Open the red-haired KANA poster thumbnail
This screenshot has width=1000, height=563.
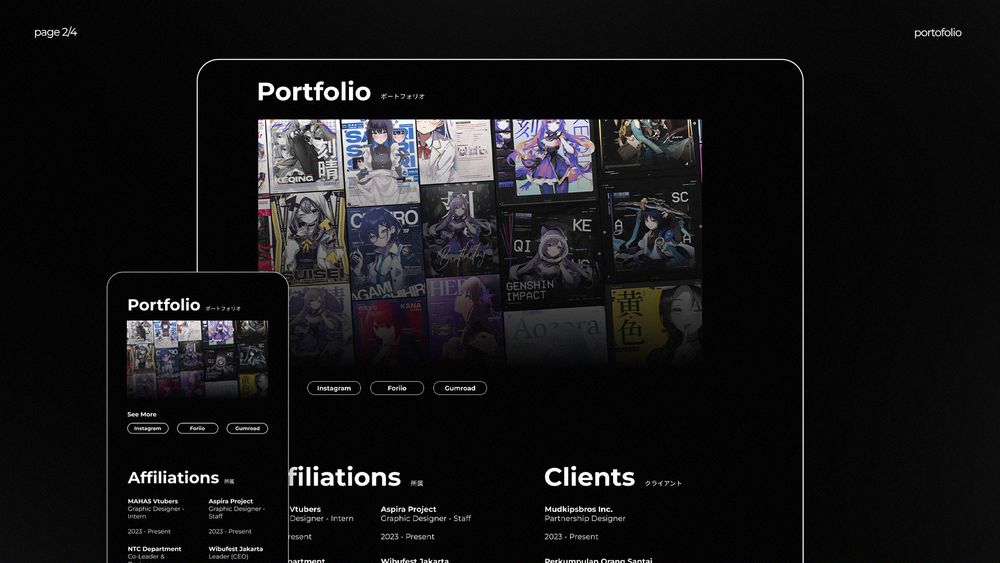(x=390, y=330)
